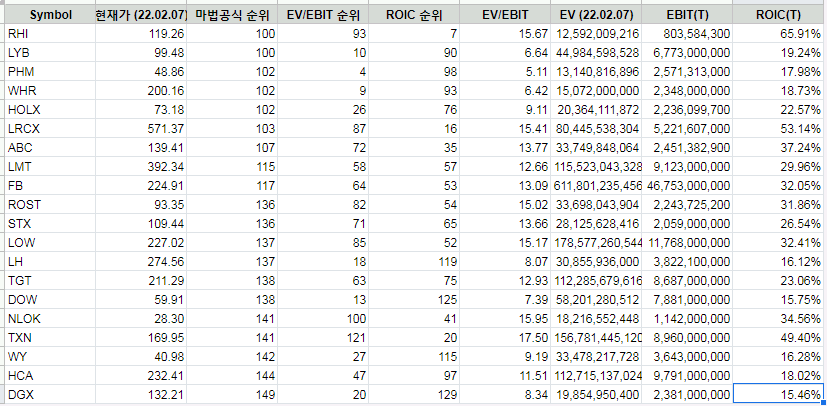Click the DOW symbol cell
Viewport: 827px width, 406px height.
click(x=50, y=299)
